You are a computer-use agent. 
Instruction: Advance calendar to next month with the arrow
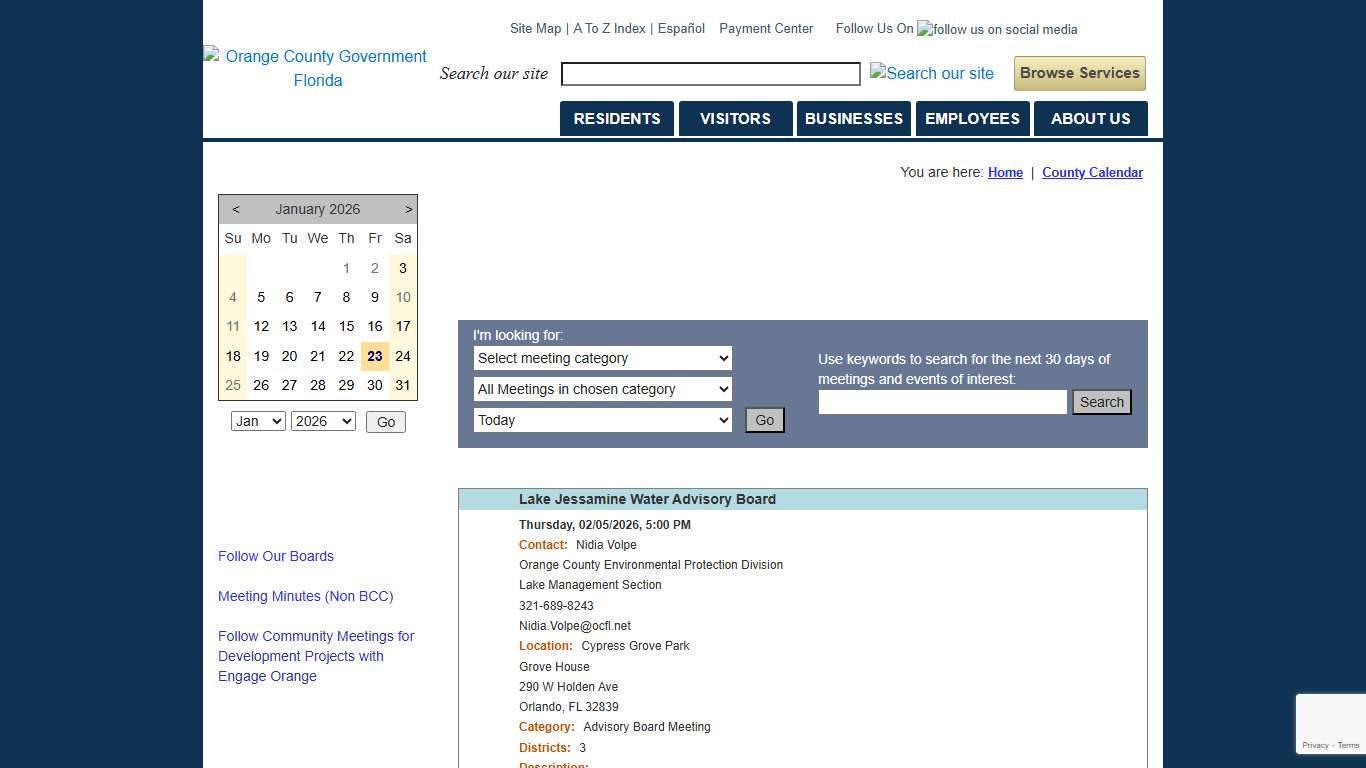pos(408,209)
